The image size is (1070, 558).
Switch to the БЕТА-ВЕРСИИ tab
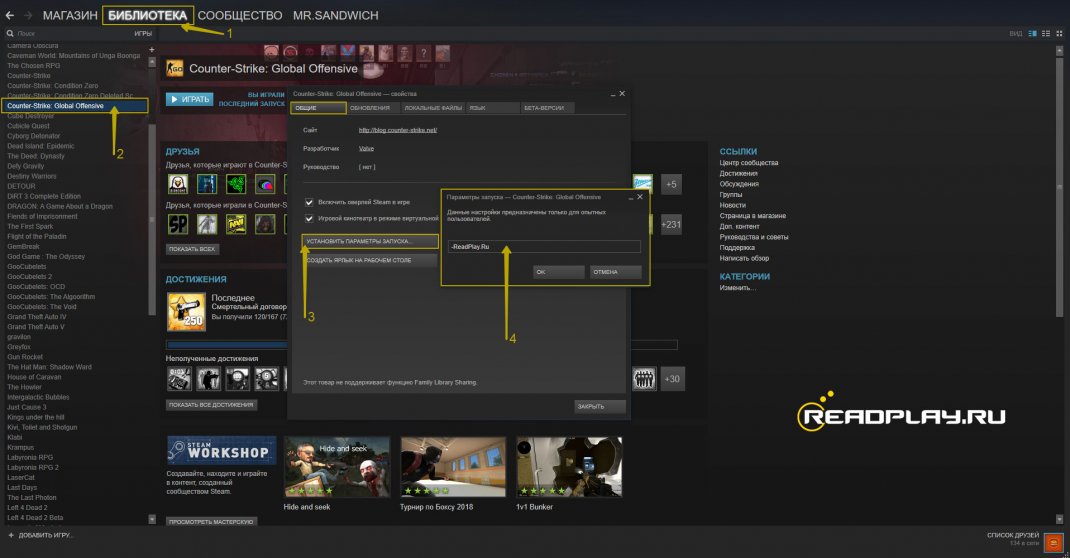coord(547,108)
